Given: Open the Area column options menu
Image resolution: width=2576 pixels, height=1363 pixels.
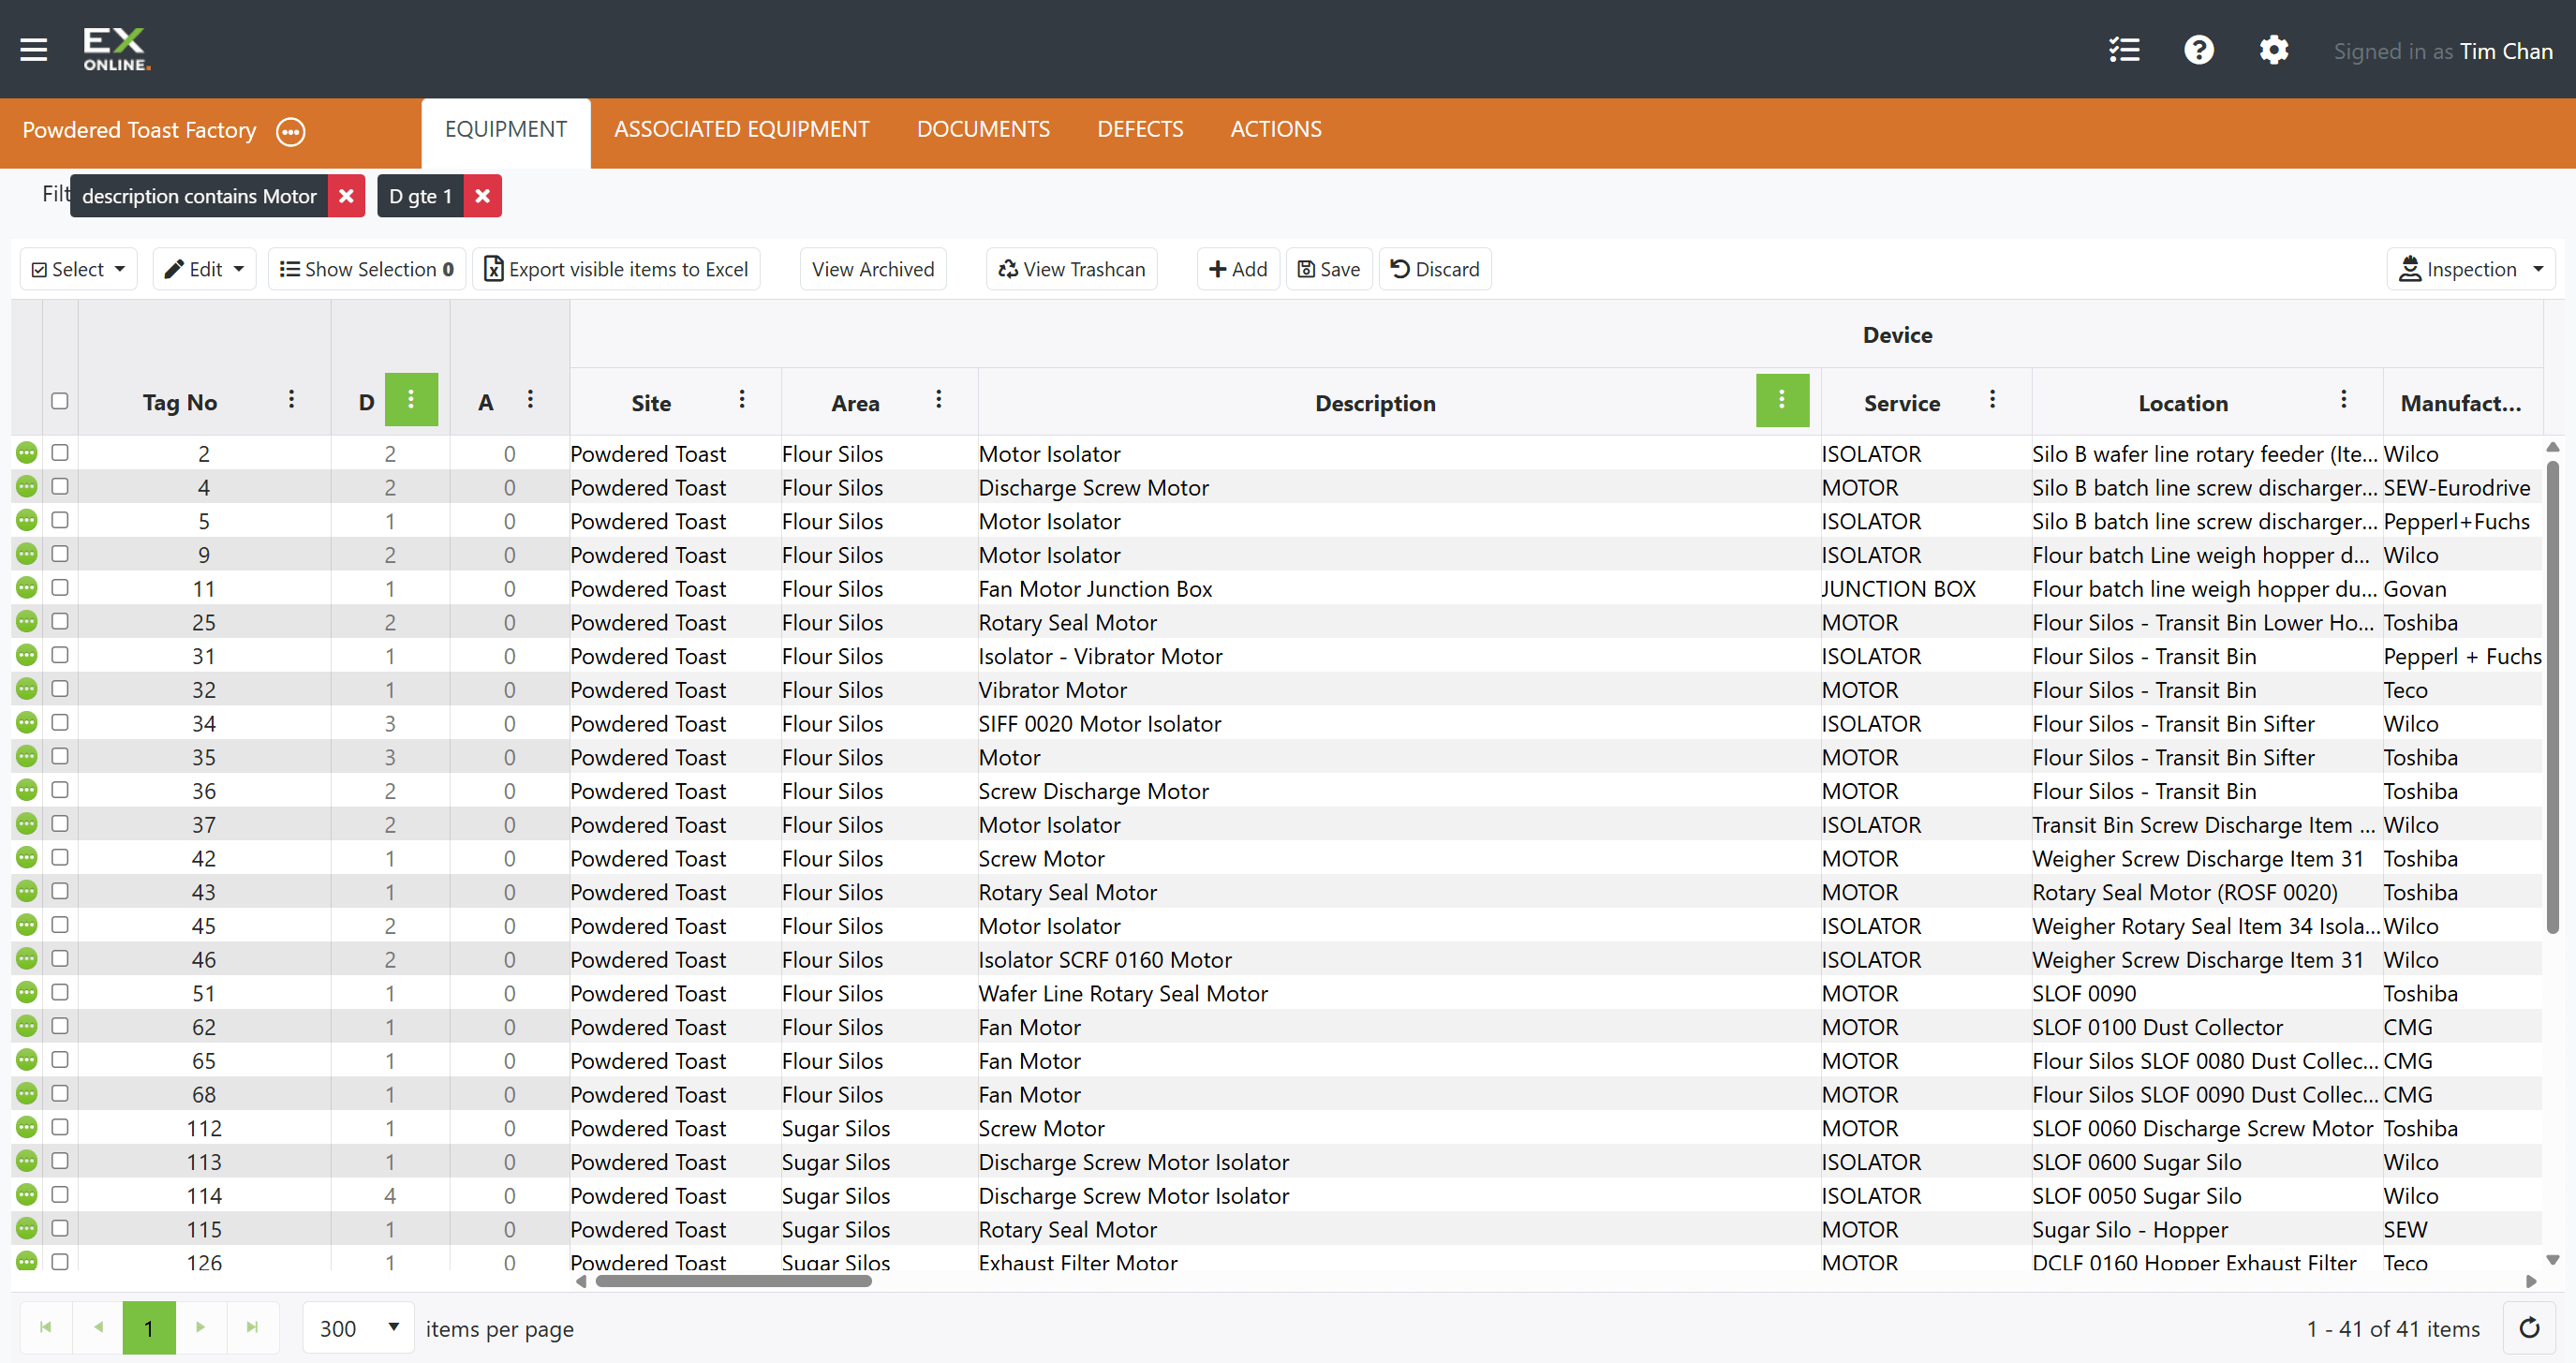Looking at the screenshot, I should pyautogui.click(x=938, y=400).
